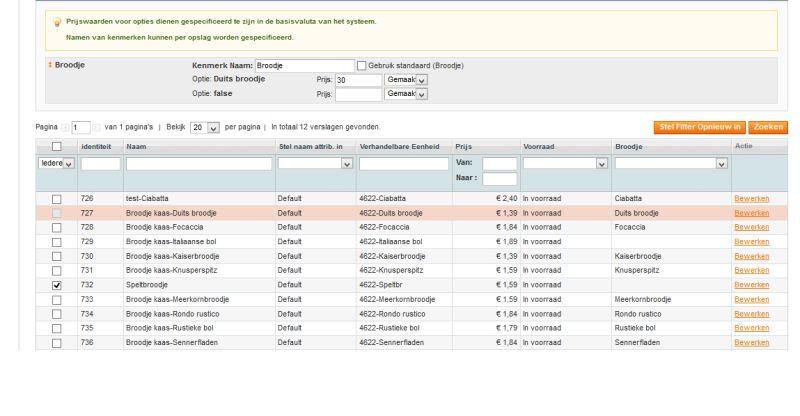Click the Kenmerk Naam input field
800x416 pixels.
[305, 65]
